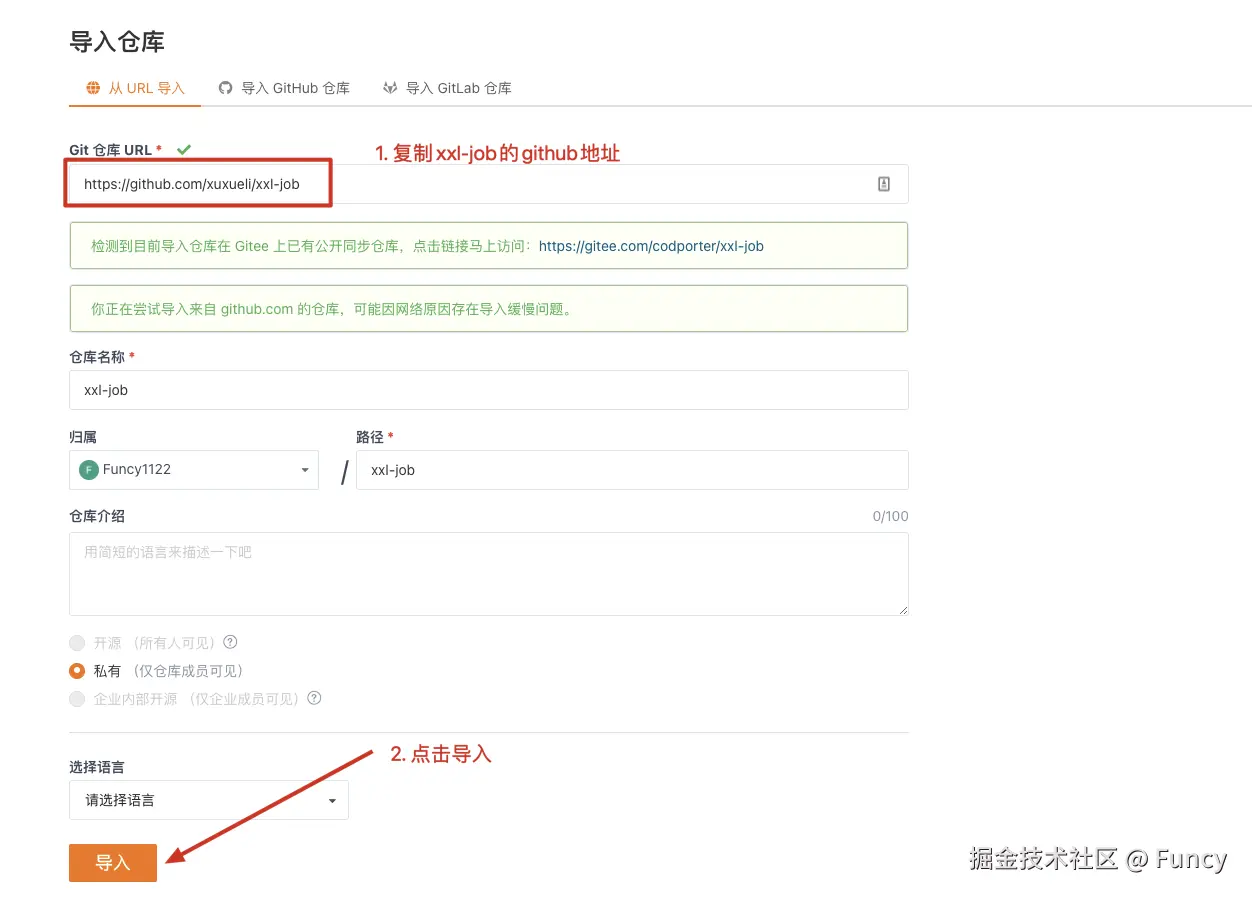The image size is (1252, 898).
Task: Select the 企业内部开源 radio button
Action: click(77, 699)
